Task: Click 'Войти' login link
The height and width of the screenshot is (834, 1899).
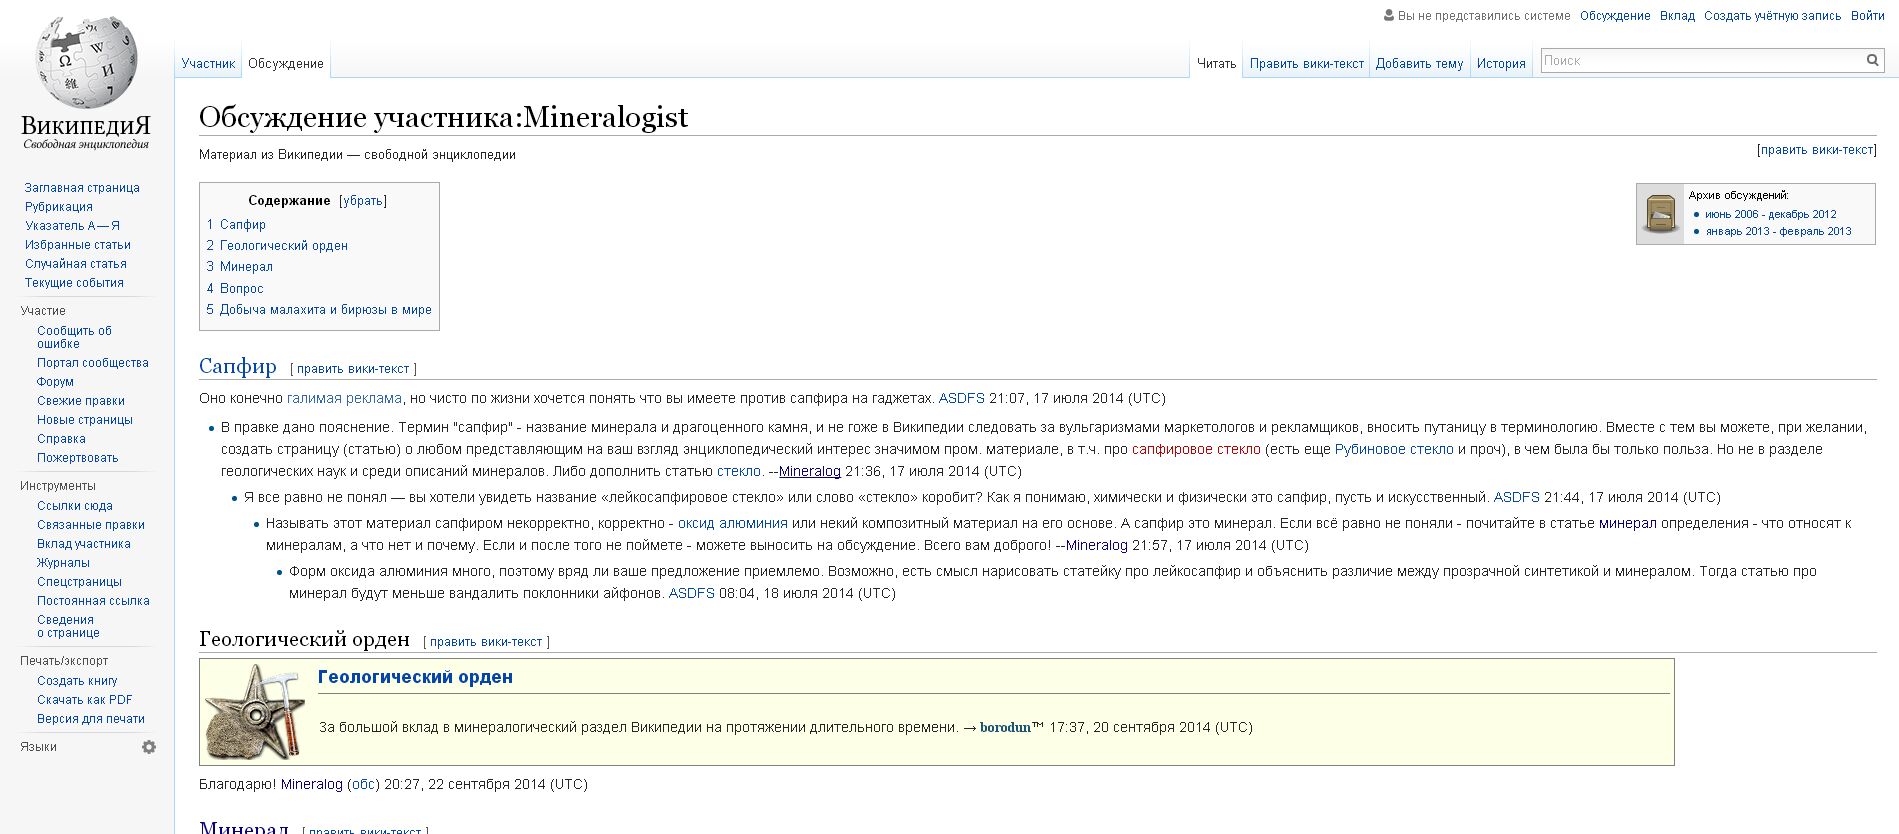Action: coord(1867,16)
